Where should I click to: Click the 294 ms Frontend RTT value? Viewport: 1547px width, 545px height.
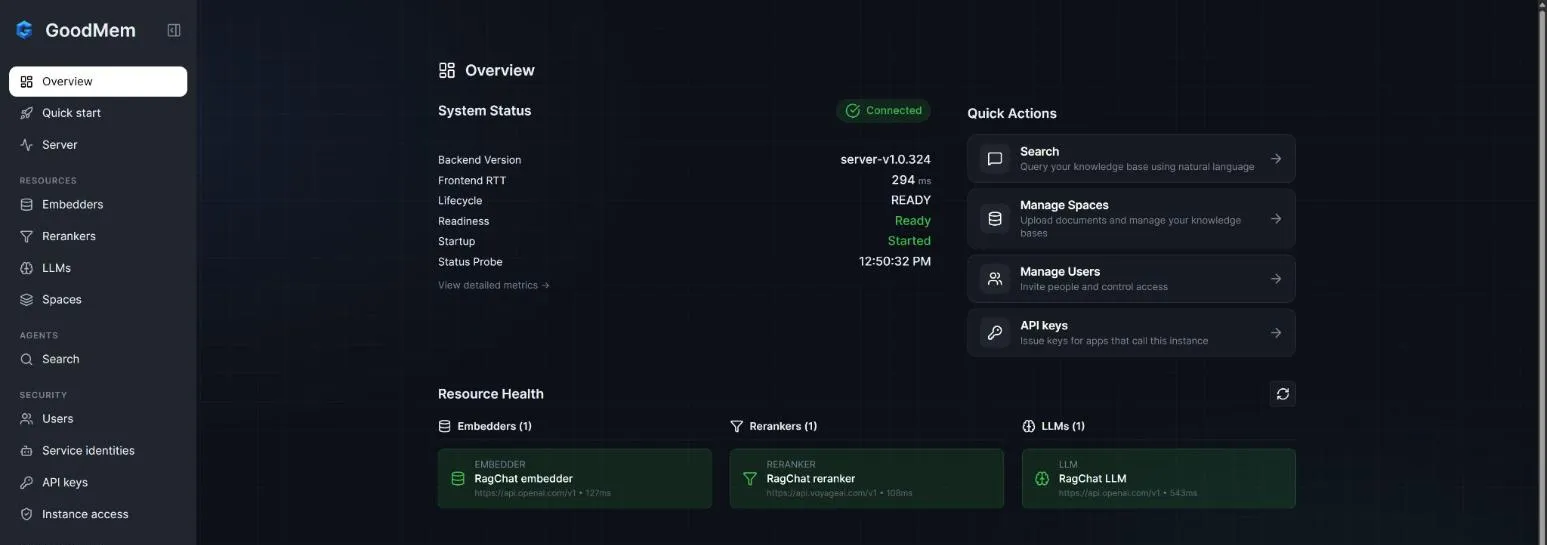pos(911,180)
